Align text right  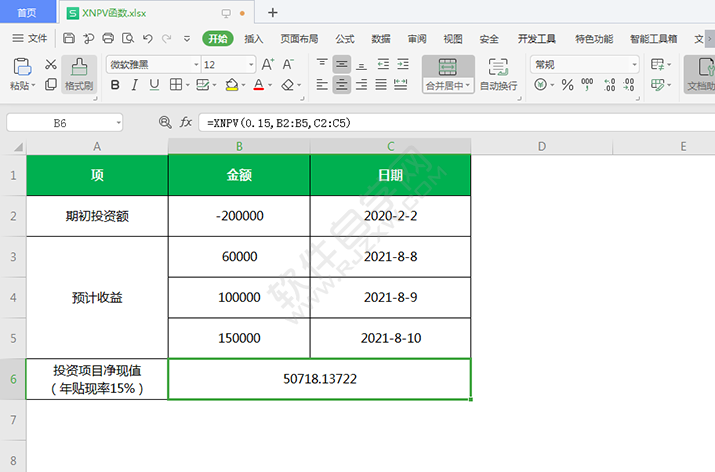click(x=361, y=85)
